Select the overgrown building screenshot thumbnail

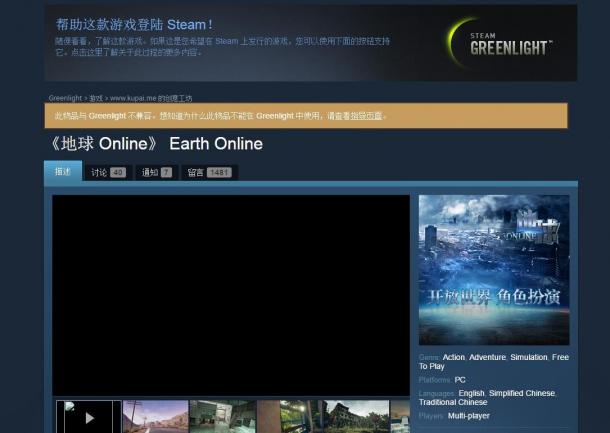tap(356, 417)
